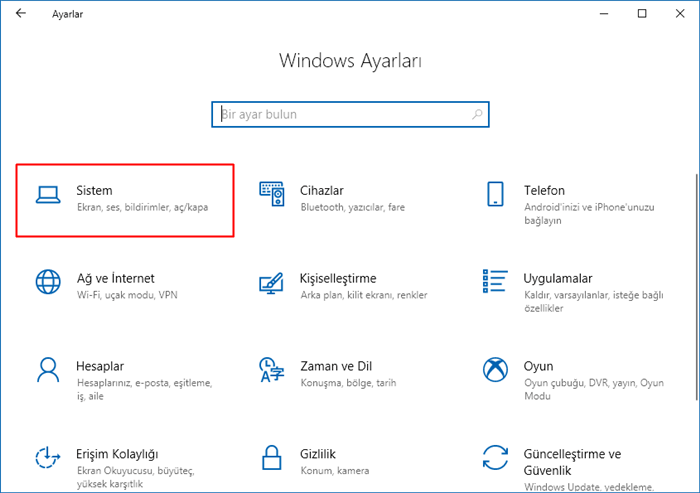The height and width of the screenshot is (493, 700).
Task: Click 'Konum, kamera' description
Action: click(x=335, y=471)
